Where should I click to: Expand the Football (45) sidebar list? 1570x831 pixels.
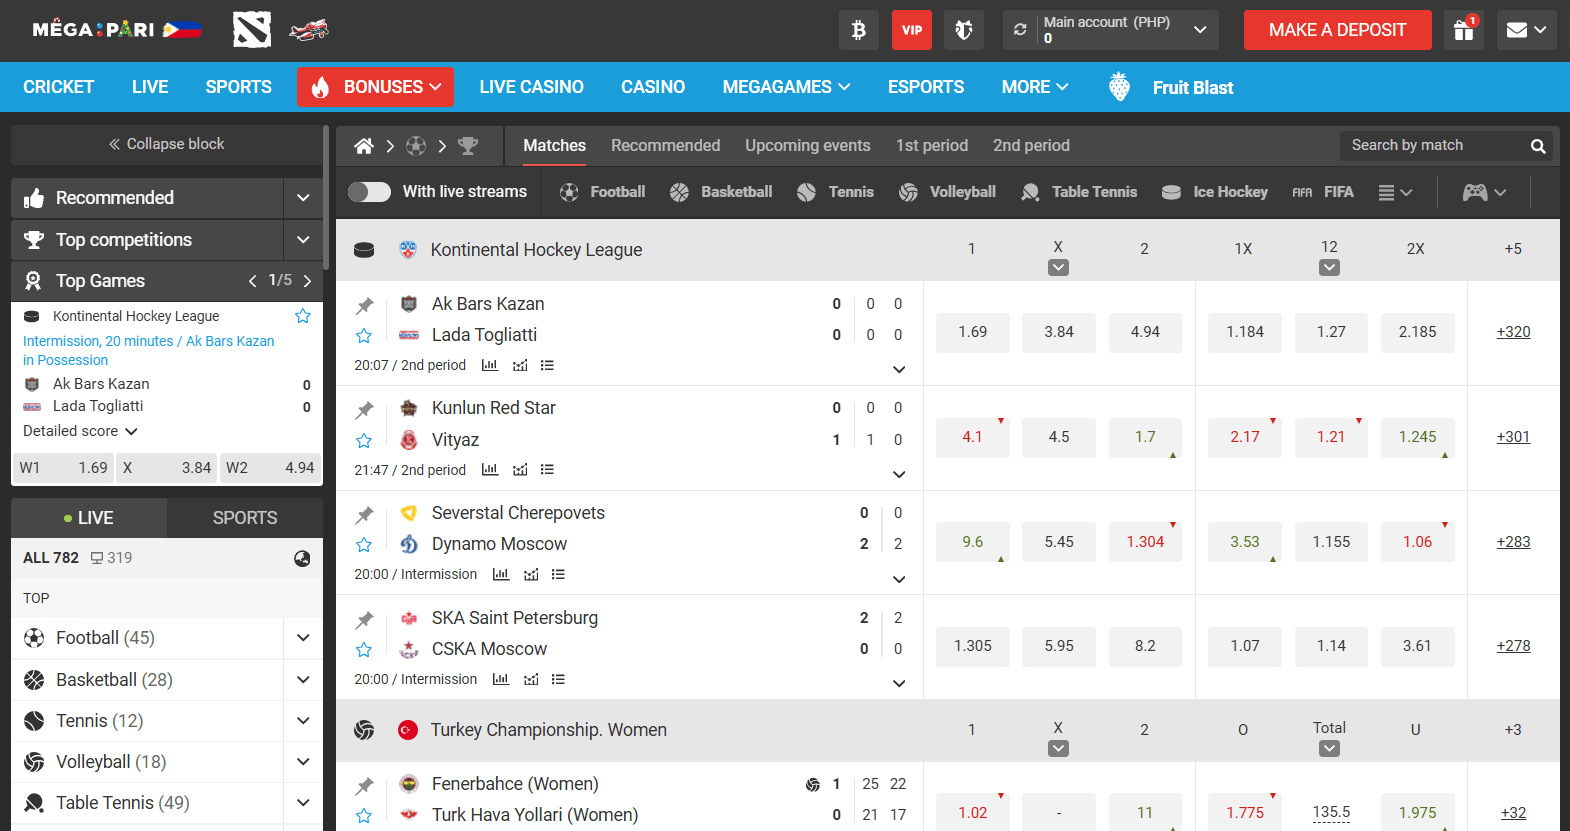303,638
